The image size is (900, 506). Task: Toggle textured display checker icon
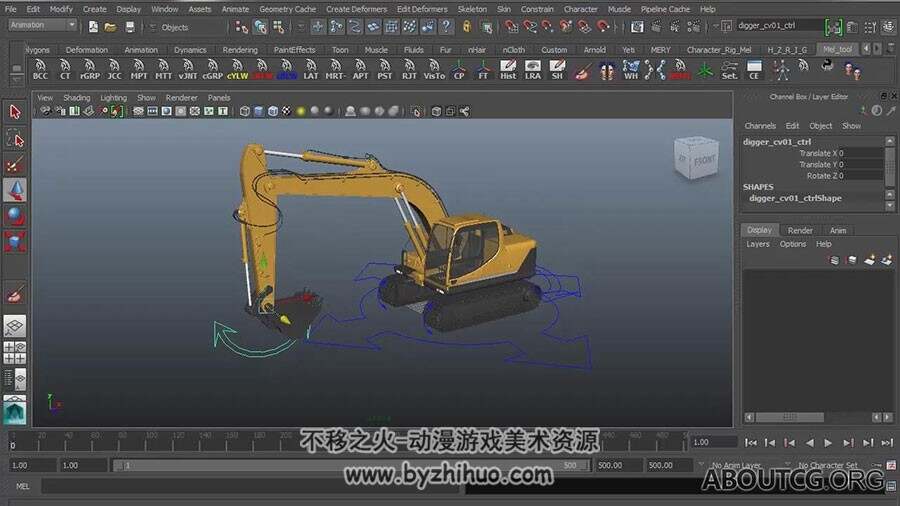286,111
